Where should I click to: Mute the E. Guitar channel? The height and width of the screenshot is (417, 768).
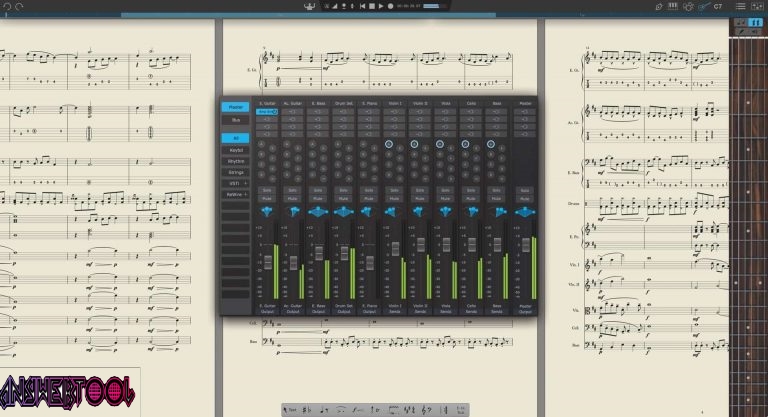267,198
